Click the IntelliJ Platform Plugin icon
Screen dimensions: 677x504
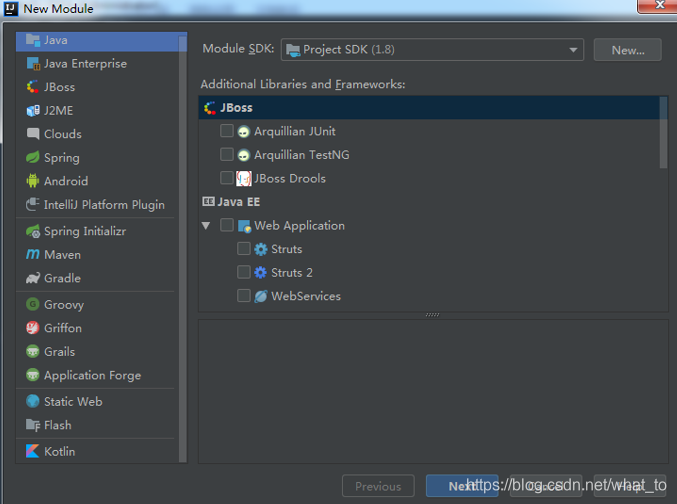point(33,204)
